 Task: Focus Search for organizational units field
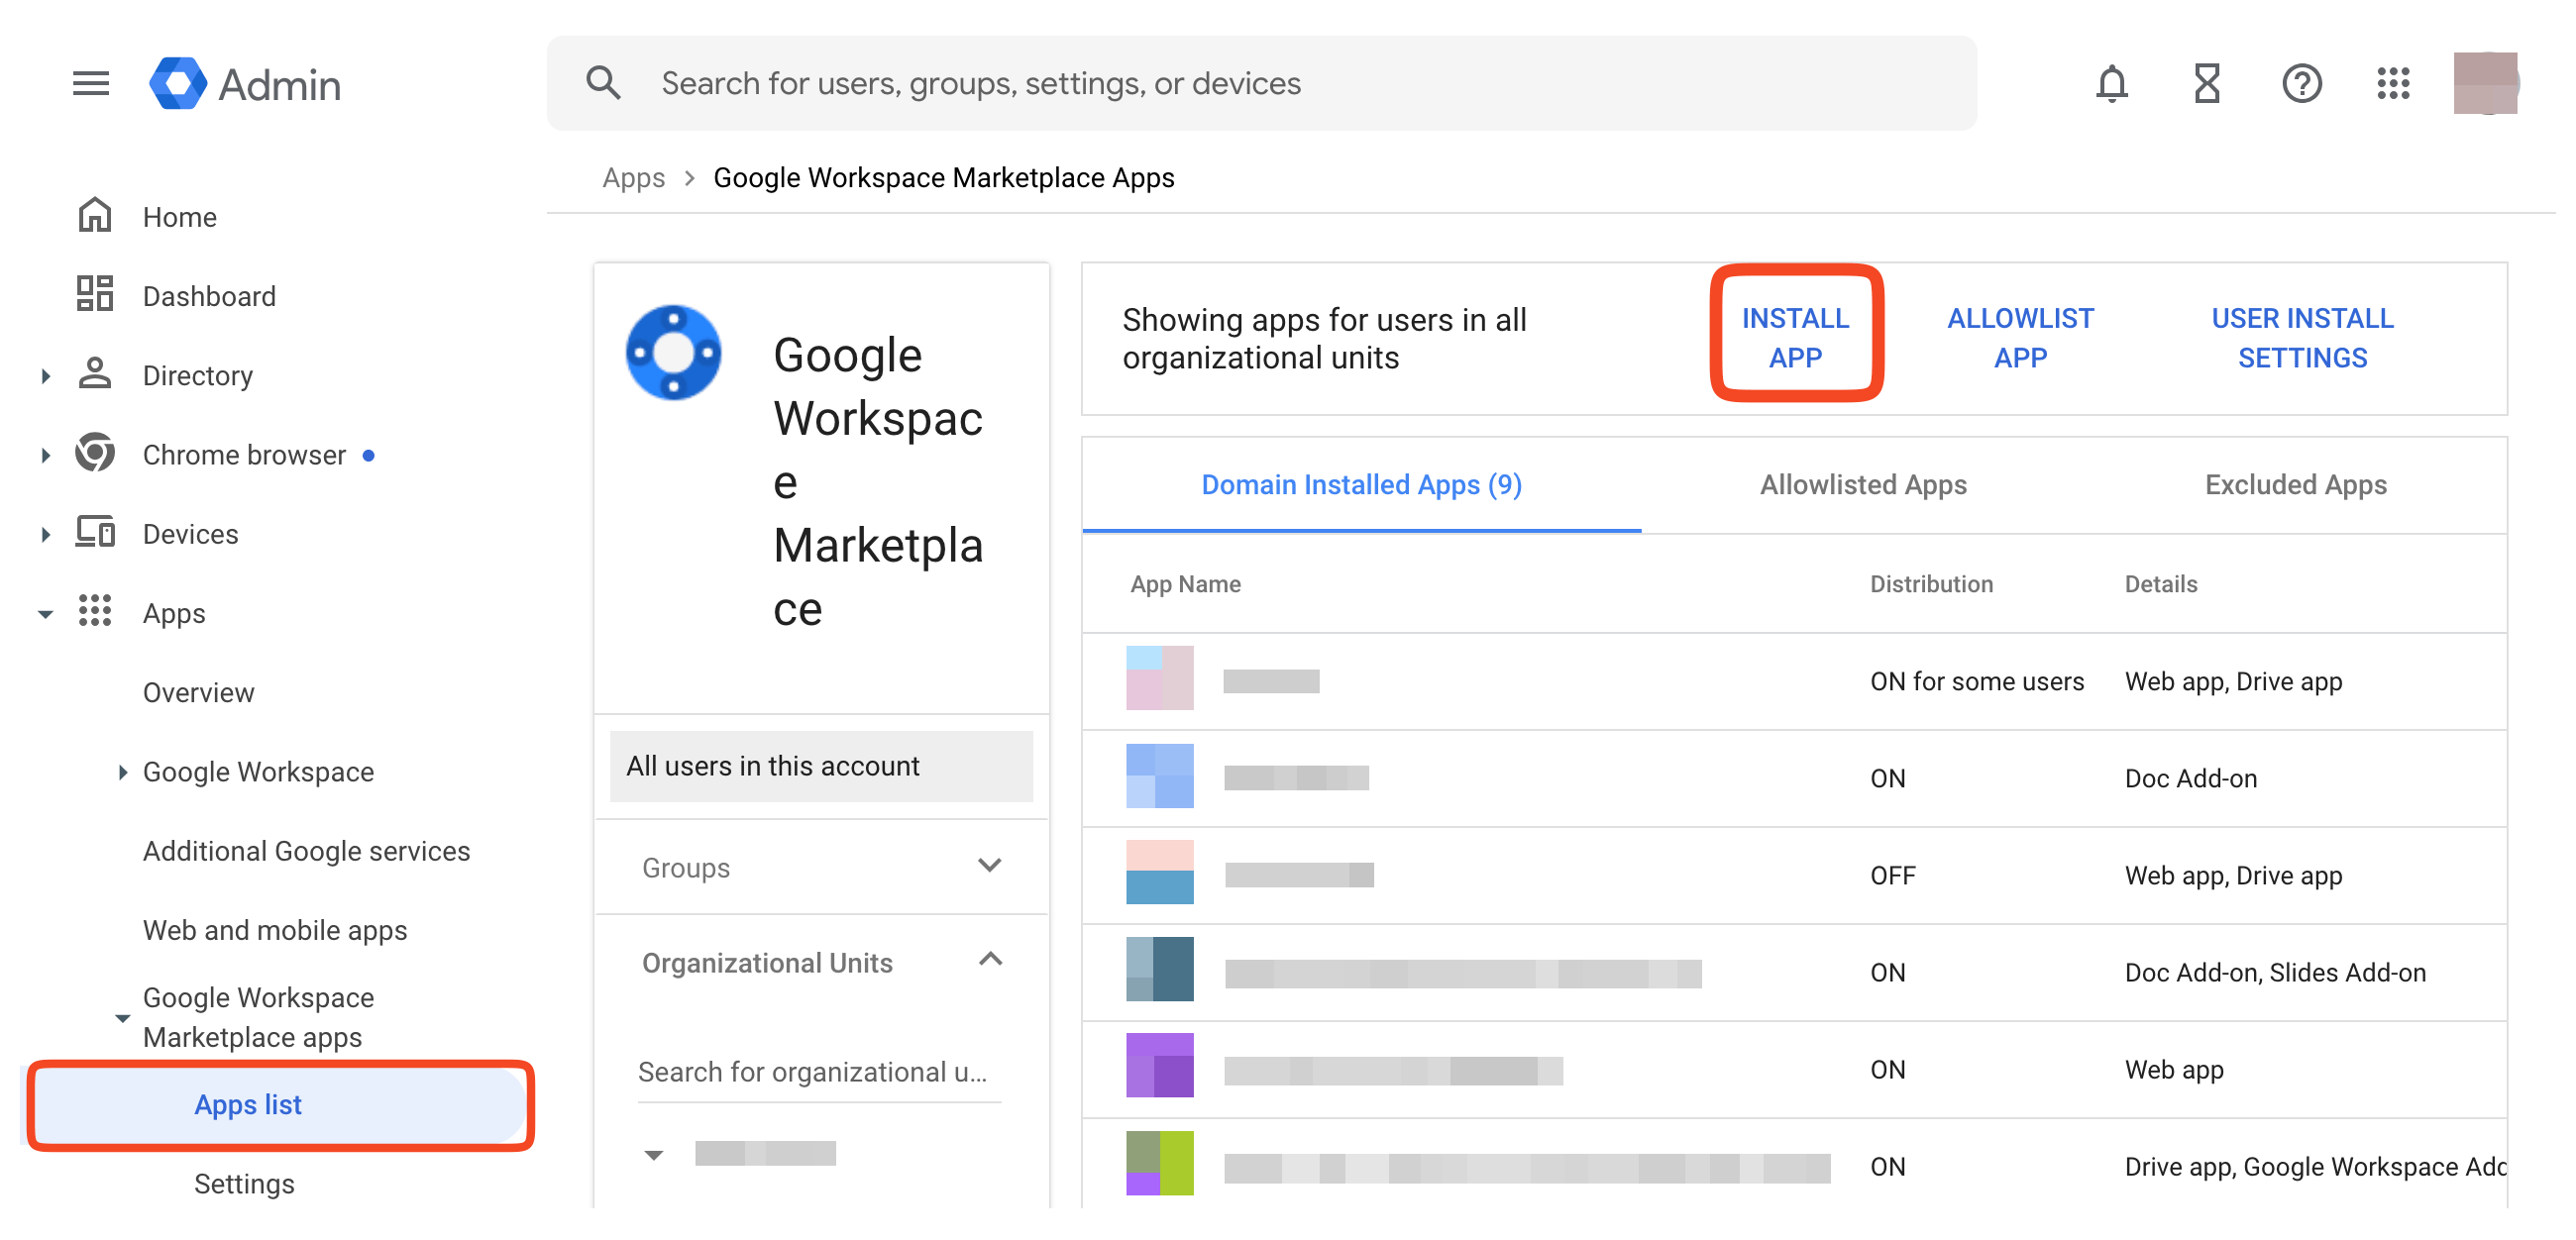[819, 1072]
